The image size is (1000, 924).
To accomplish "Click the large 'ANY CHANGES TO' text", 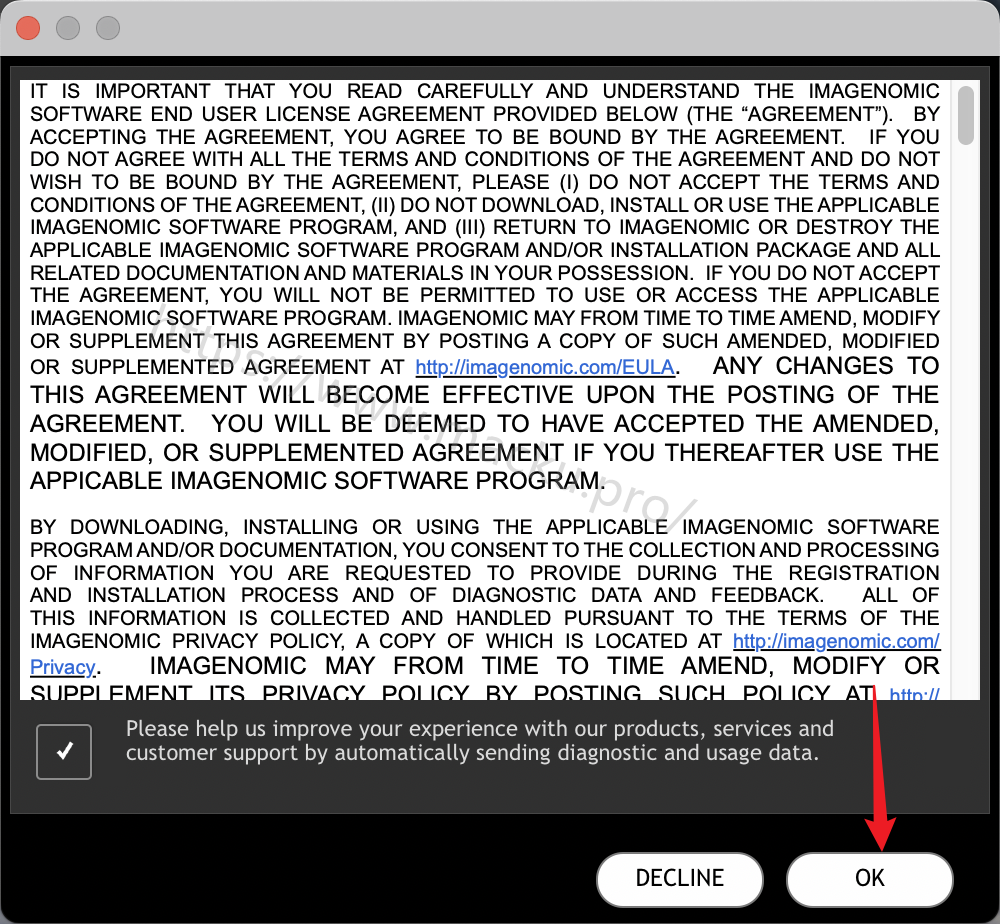I will tap(825, 366).
